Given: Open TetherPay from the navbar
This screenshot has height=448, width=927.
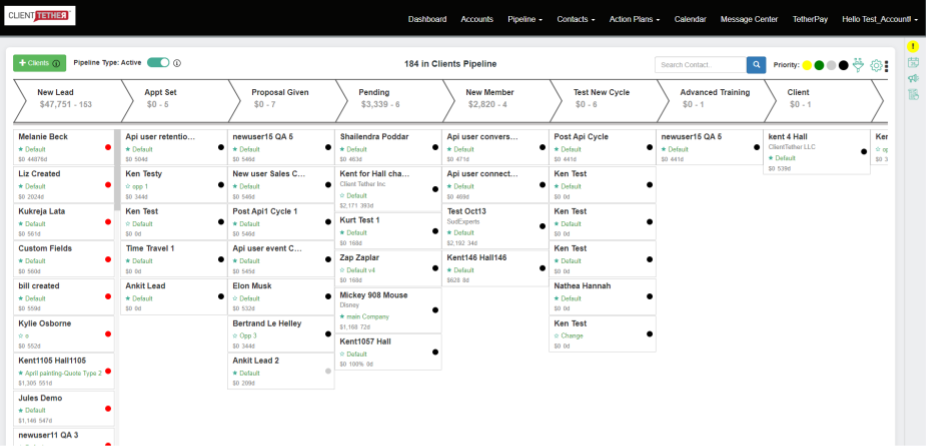Looking at the screenshot, I should (810, 19).
